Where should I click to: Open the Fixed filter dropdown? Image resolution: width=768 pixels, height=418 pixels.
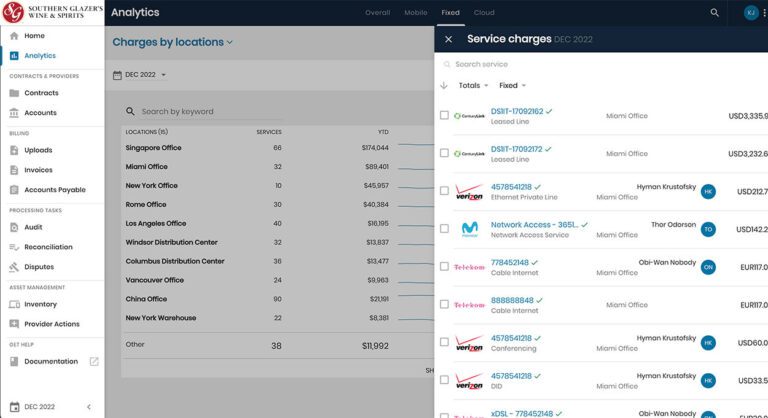point(512,86)
